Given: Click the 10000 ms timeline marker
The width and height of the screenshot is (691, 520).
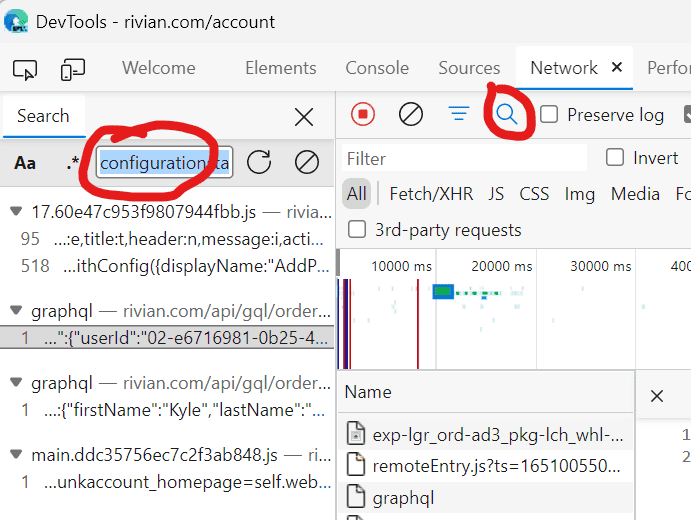Looking at the screenshot, I should (x=401, y=266).
